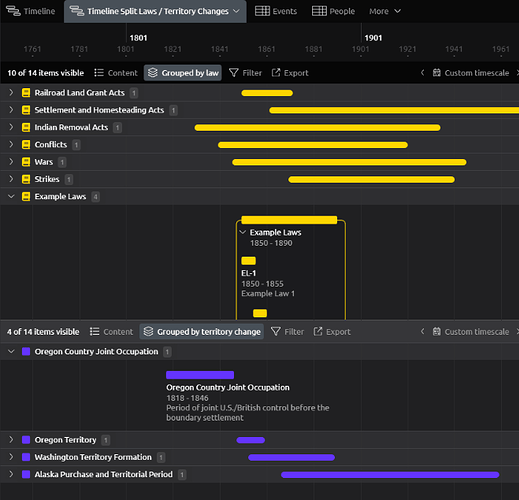
Task: Expand the Settlement and Homesteading Acts group
Action: [x=11, y=110]
